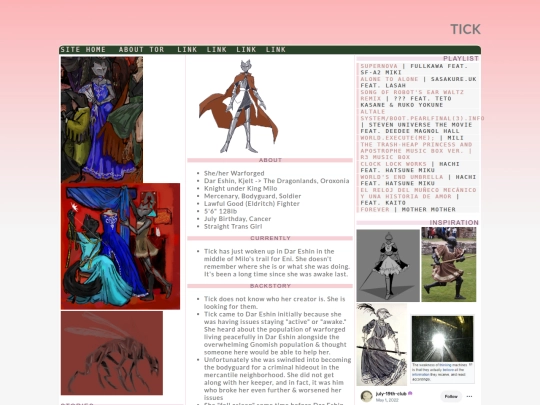Screen dimensions: 540x405
Task: Open the july-19th-club username link
Action: pos(391,394)
